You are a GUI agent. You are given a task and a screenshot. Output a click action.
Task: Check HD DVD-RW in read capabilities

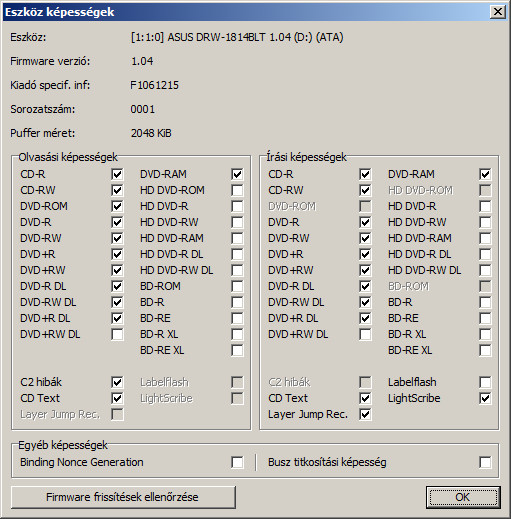(237, 222)
